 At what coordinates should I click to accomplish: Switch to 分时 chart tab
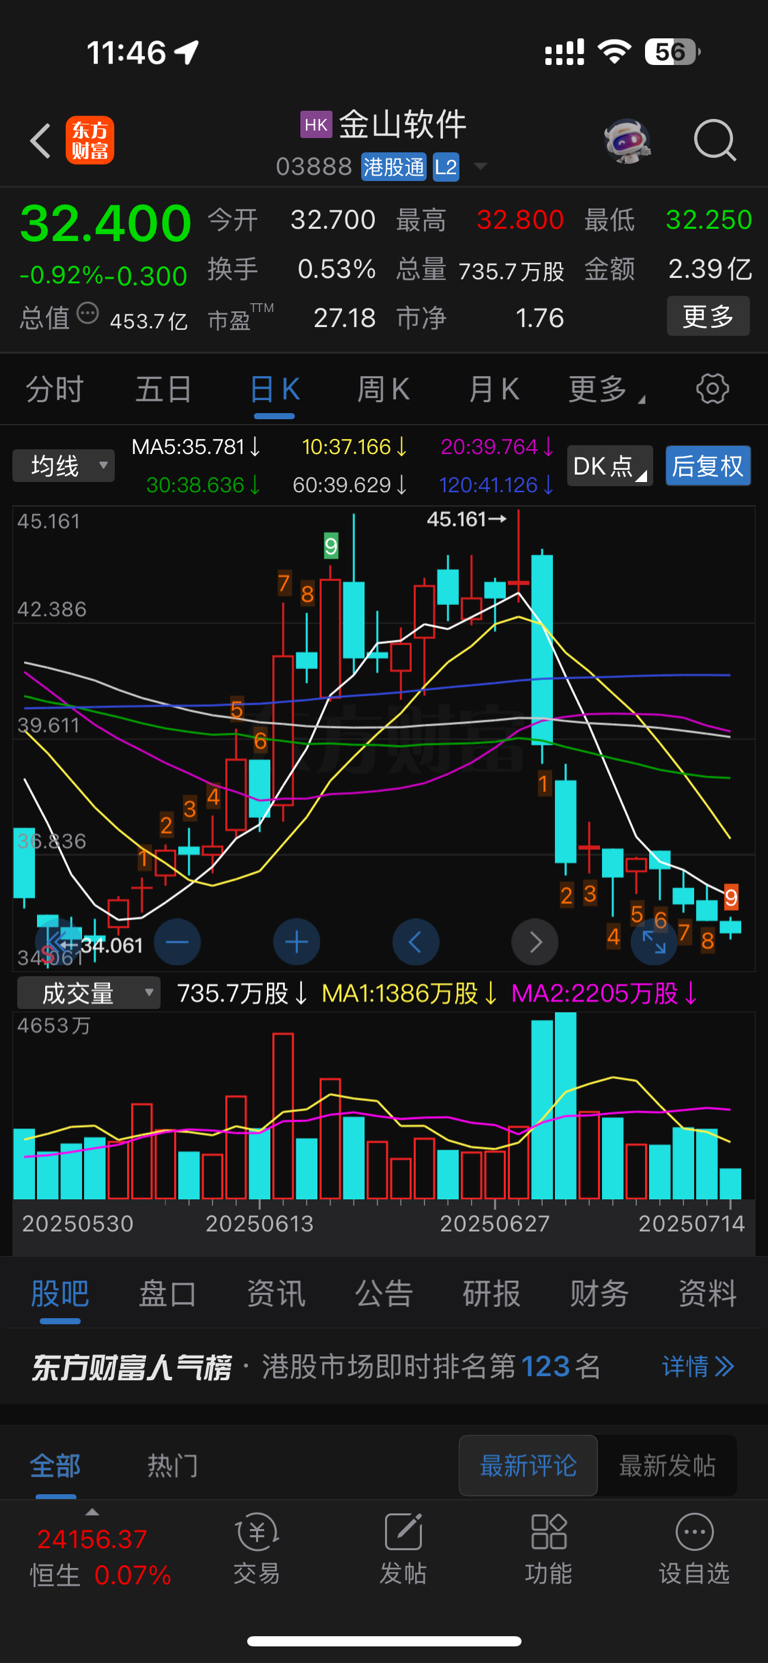tap(54, 389)
